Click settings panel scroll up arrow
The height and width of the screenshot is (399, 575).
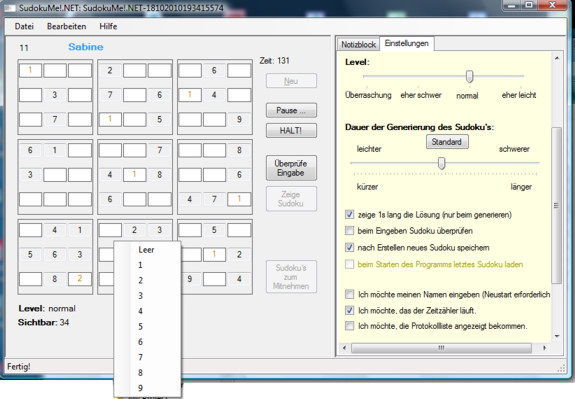(x=557, y=58)
